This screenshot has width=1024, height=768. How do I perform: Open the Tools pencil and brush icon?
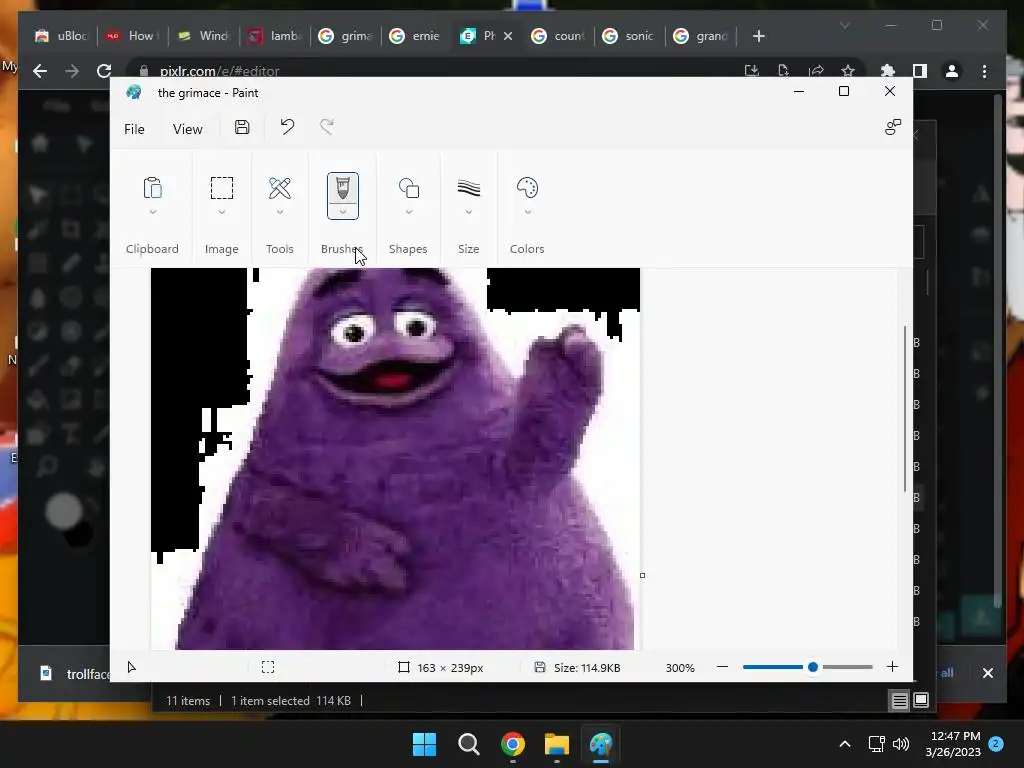pyautogui.click(x=280, y=188)
